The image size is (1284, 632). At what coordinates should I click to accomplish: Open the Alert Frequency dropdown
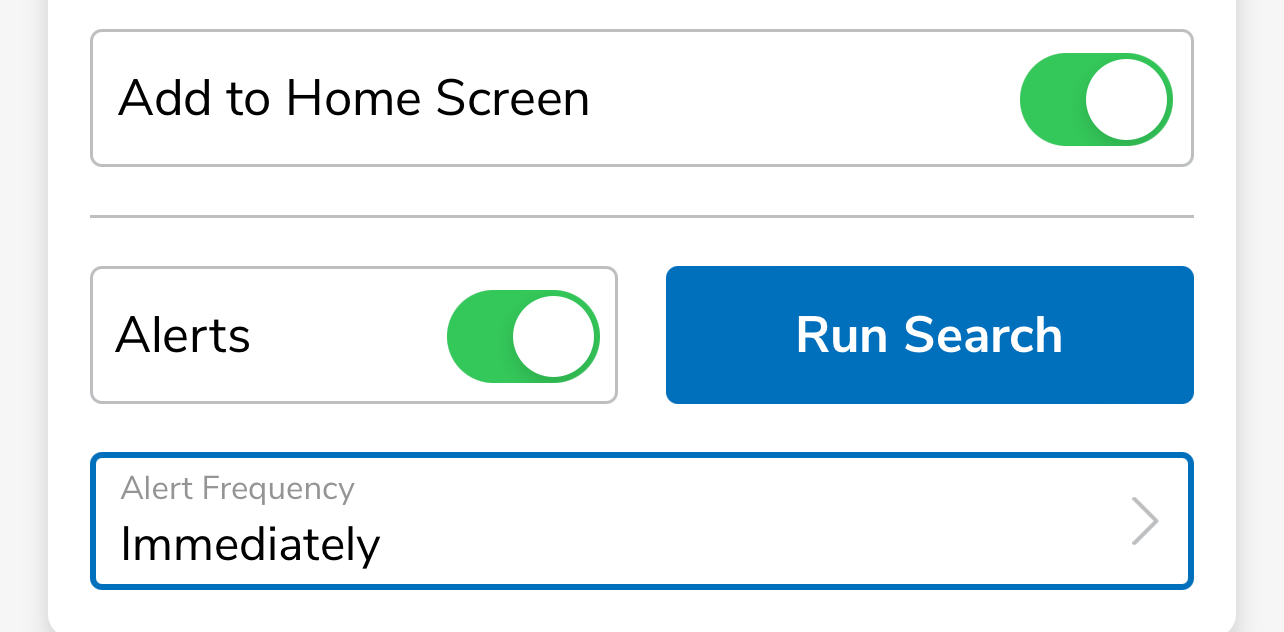pyautogui.click(x=642, y=521)
